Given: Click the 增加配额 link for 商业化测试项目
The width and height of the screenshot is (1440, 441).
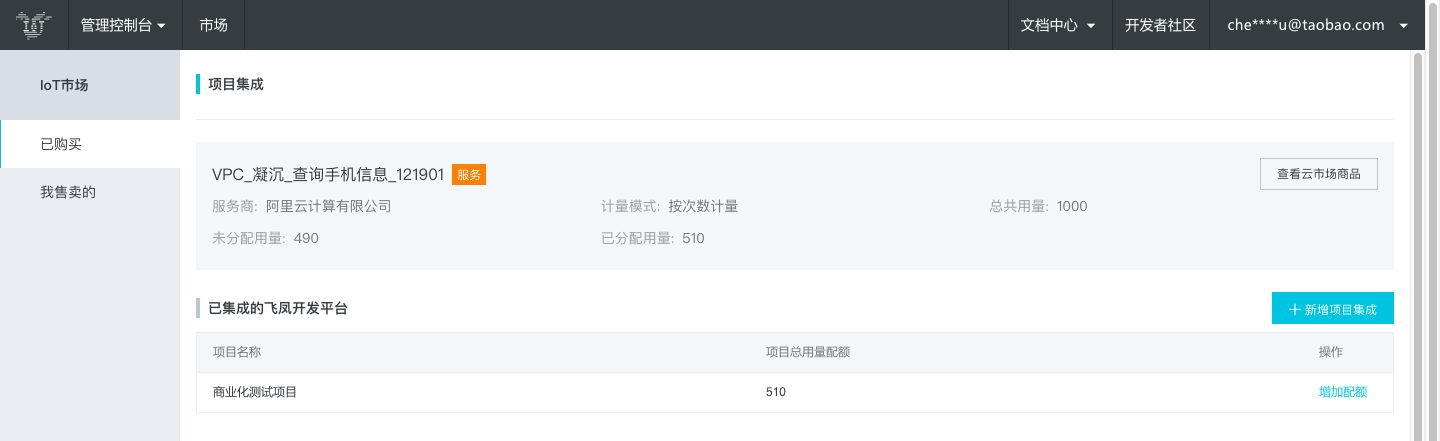Looking at the screenshot, I should click(1342, 392).
